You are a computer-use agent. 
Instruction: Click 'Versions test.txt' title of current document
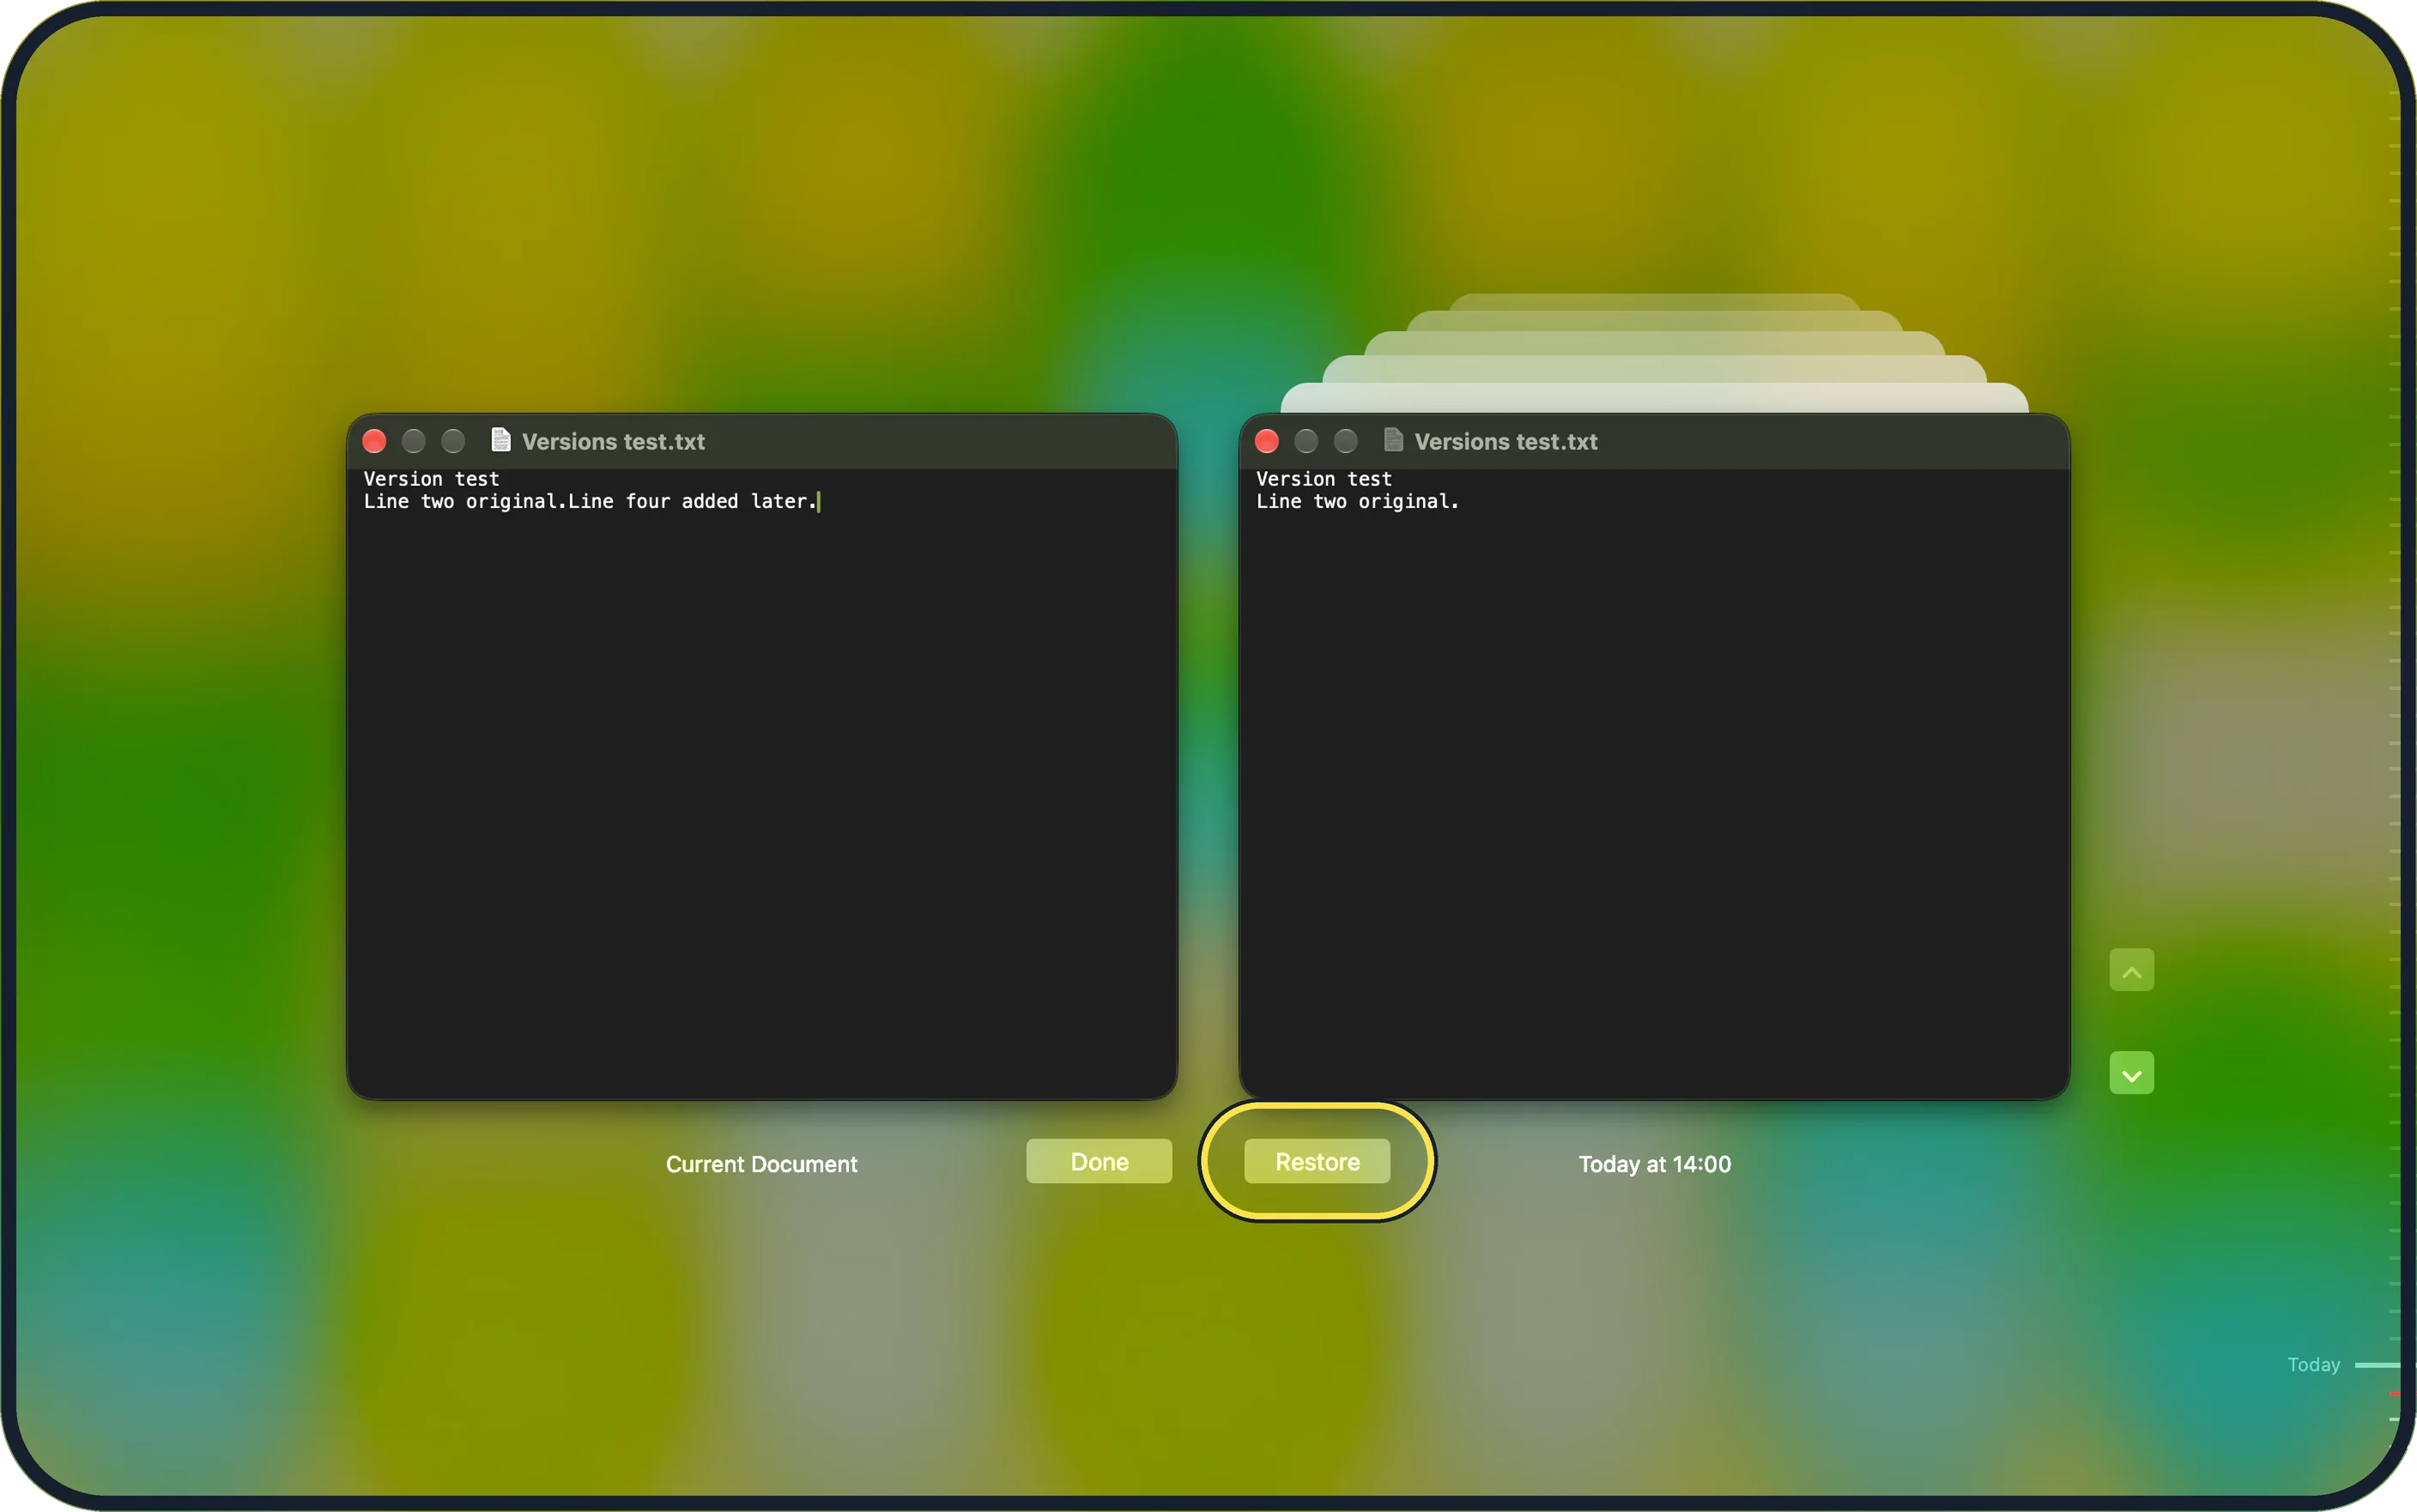613,441
